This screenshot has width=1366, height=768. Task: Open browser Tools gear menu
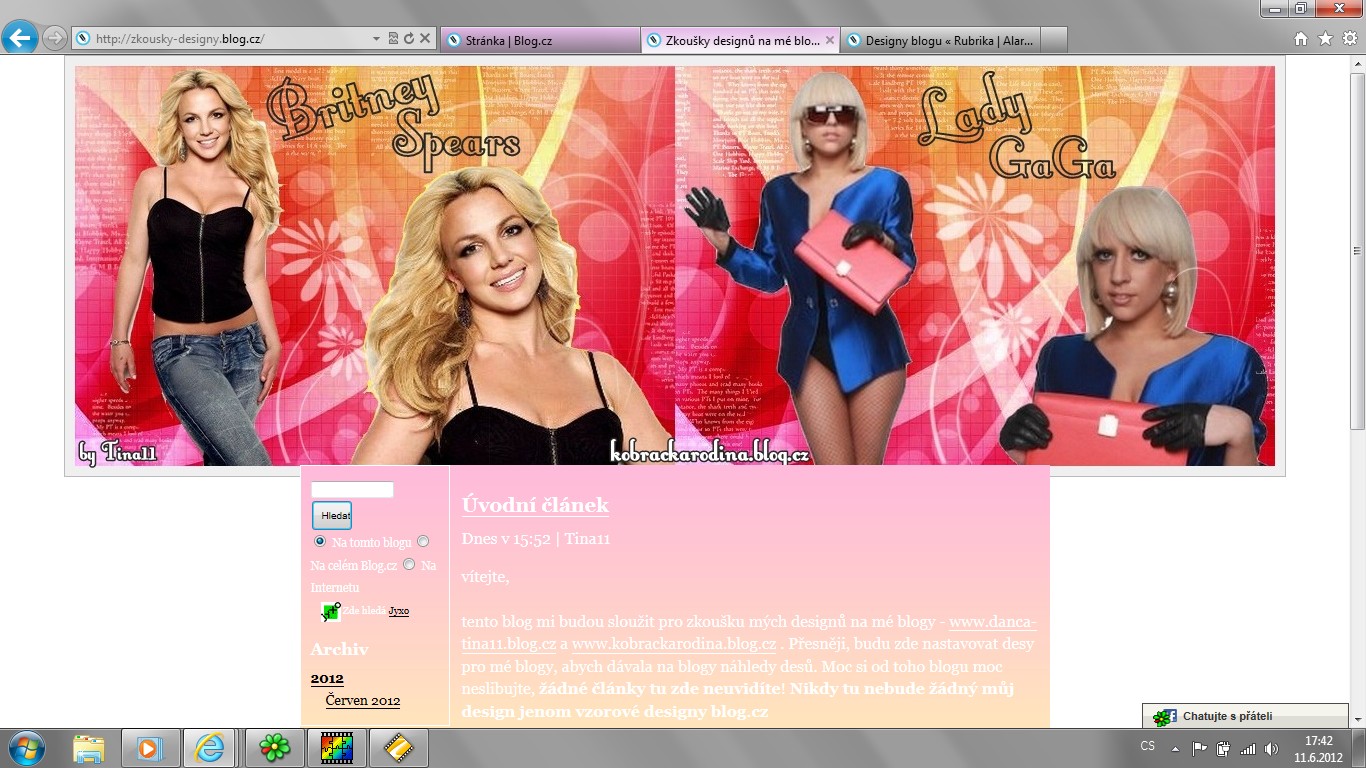(1349, 39)
